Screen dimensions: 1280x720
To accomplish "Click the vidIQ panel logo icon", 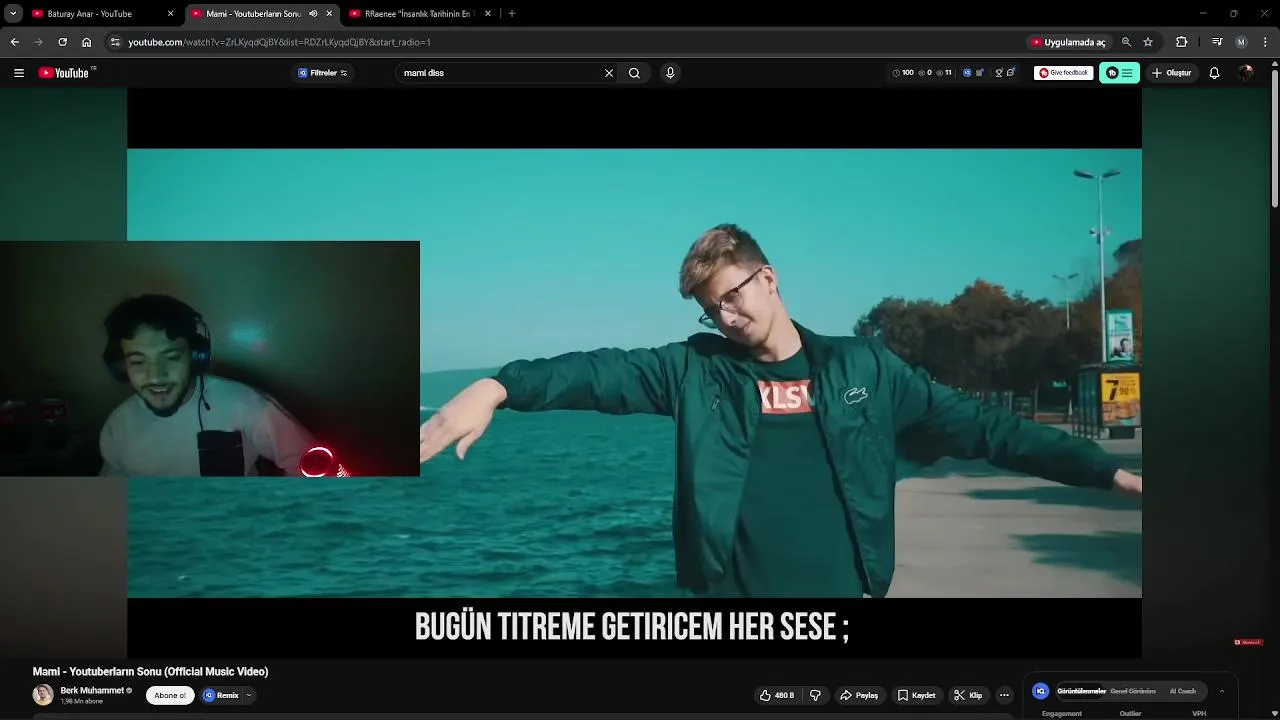I will coord(1040,691).
